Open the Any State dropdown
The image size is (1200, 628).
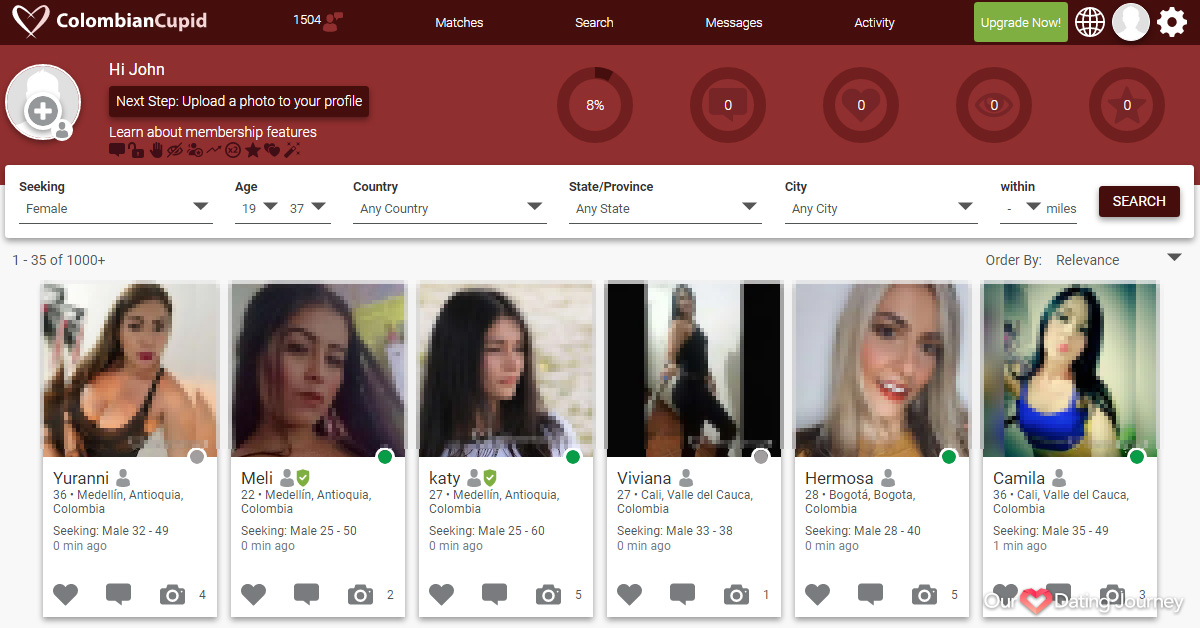666,208
